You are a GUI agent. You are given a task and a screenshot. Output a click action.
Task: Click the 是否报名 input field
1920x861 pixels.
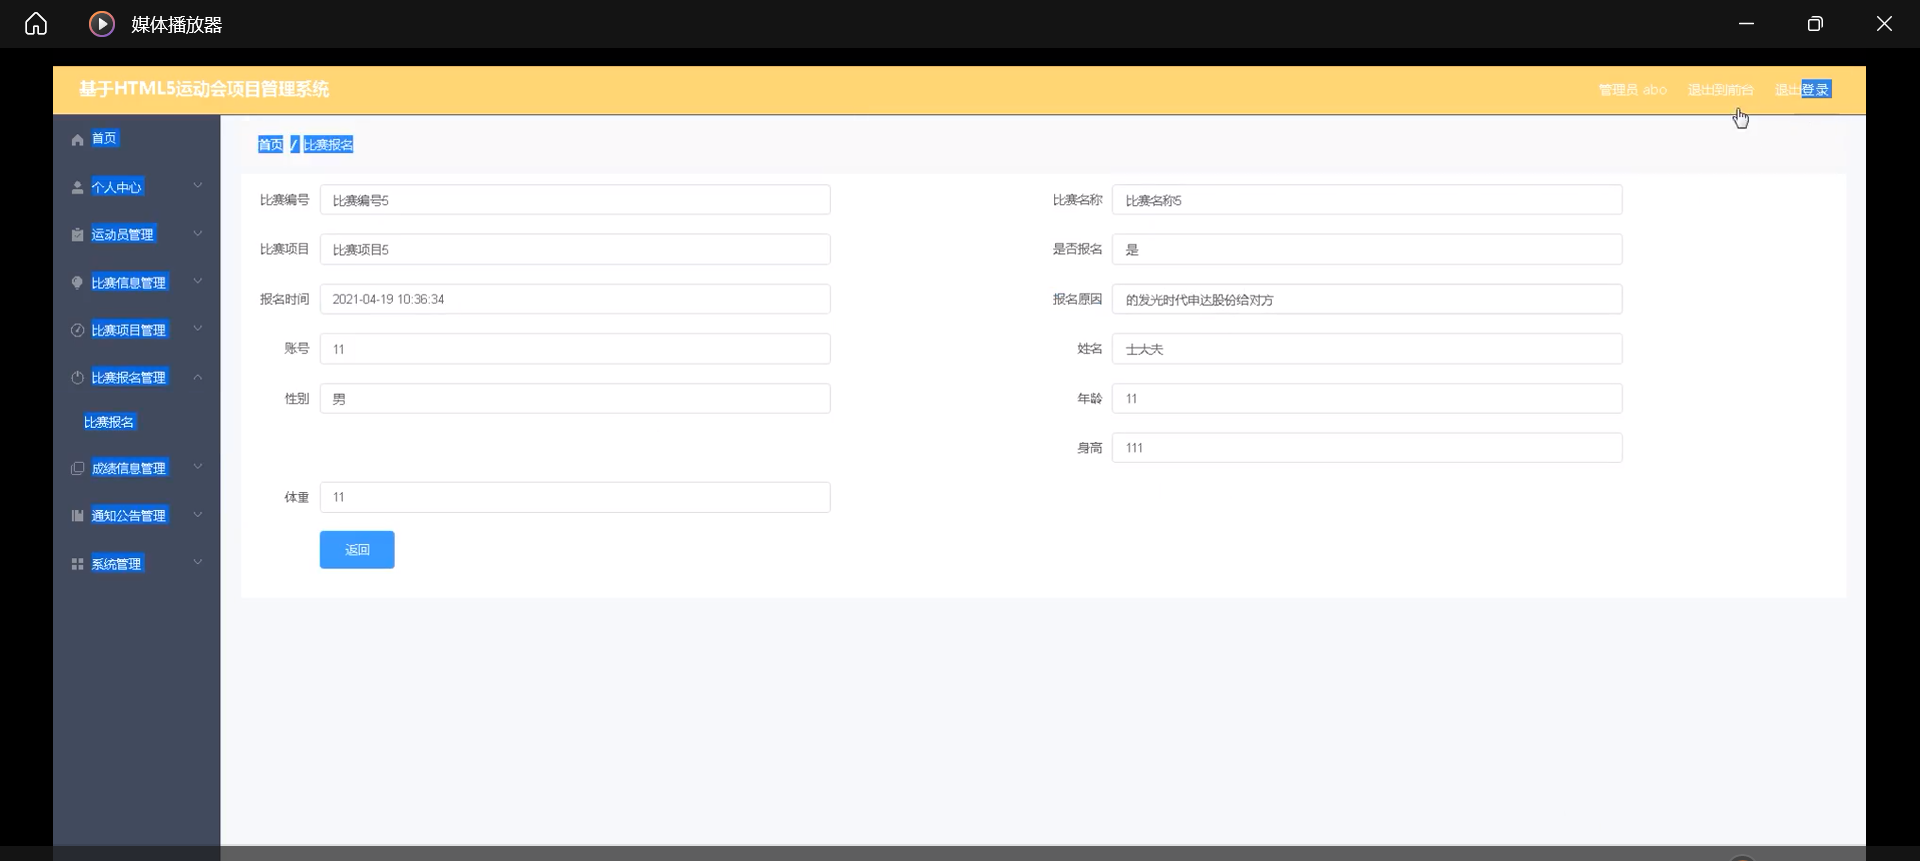(1367, 249)
